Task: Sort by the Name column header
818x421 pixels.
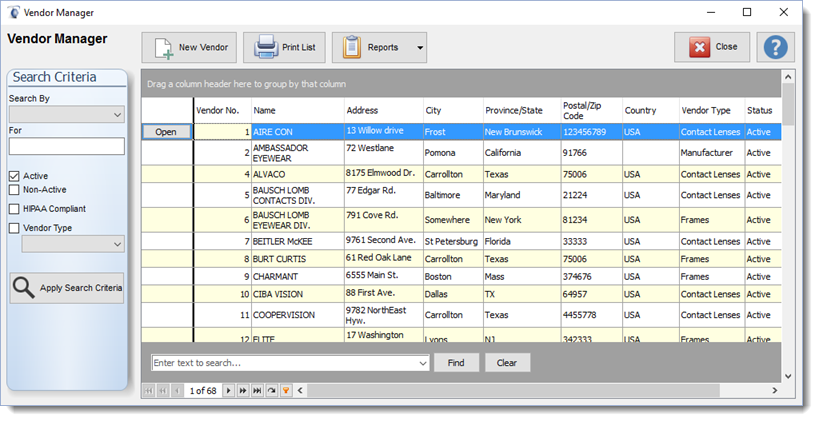Action: click(x=298, y=111)
